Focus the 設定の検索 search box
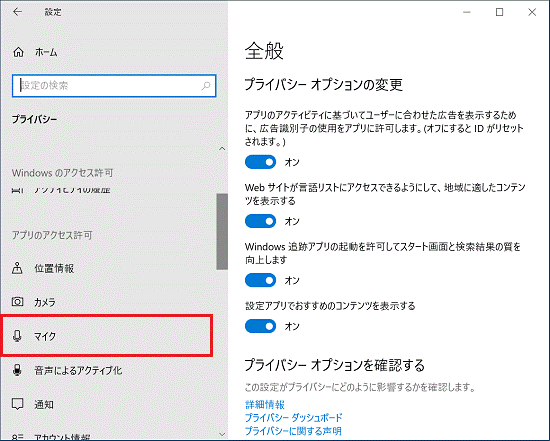The width and height of the screenshot is (550, 441). pos(114,86)
